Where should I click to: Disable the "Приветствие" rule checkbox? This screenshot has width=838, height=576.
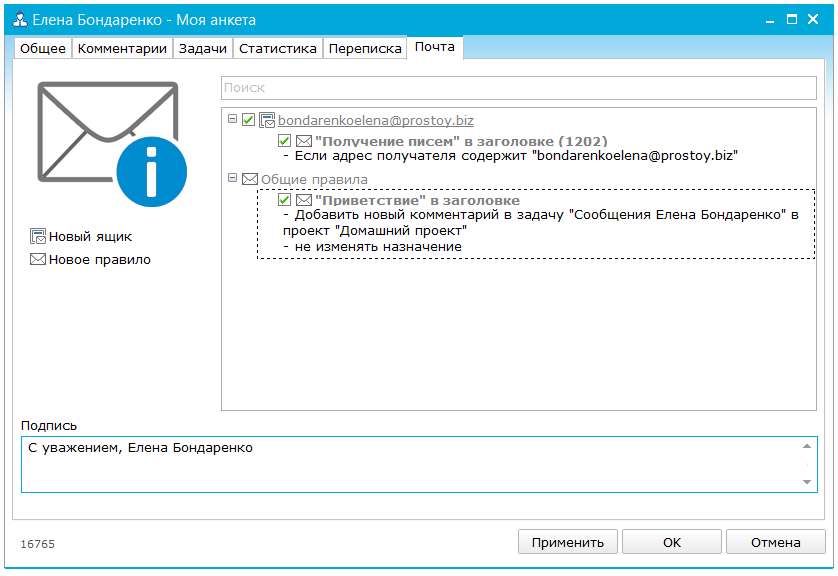(x=285, y=201)
